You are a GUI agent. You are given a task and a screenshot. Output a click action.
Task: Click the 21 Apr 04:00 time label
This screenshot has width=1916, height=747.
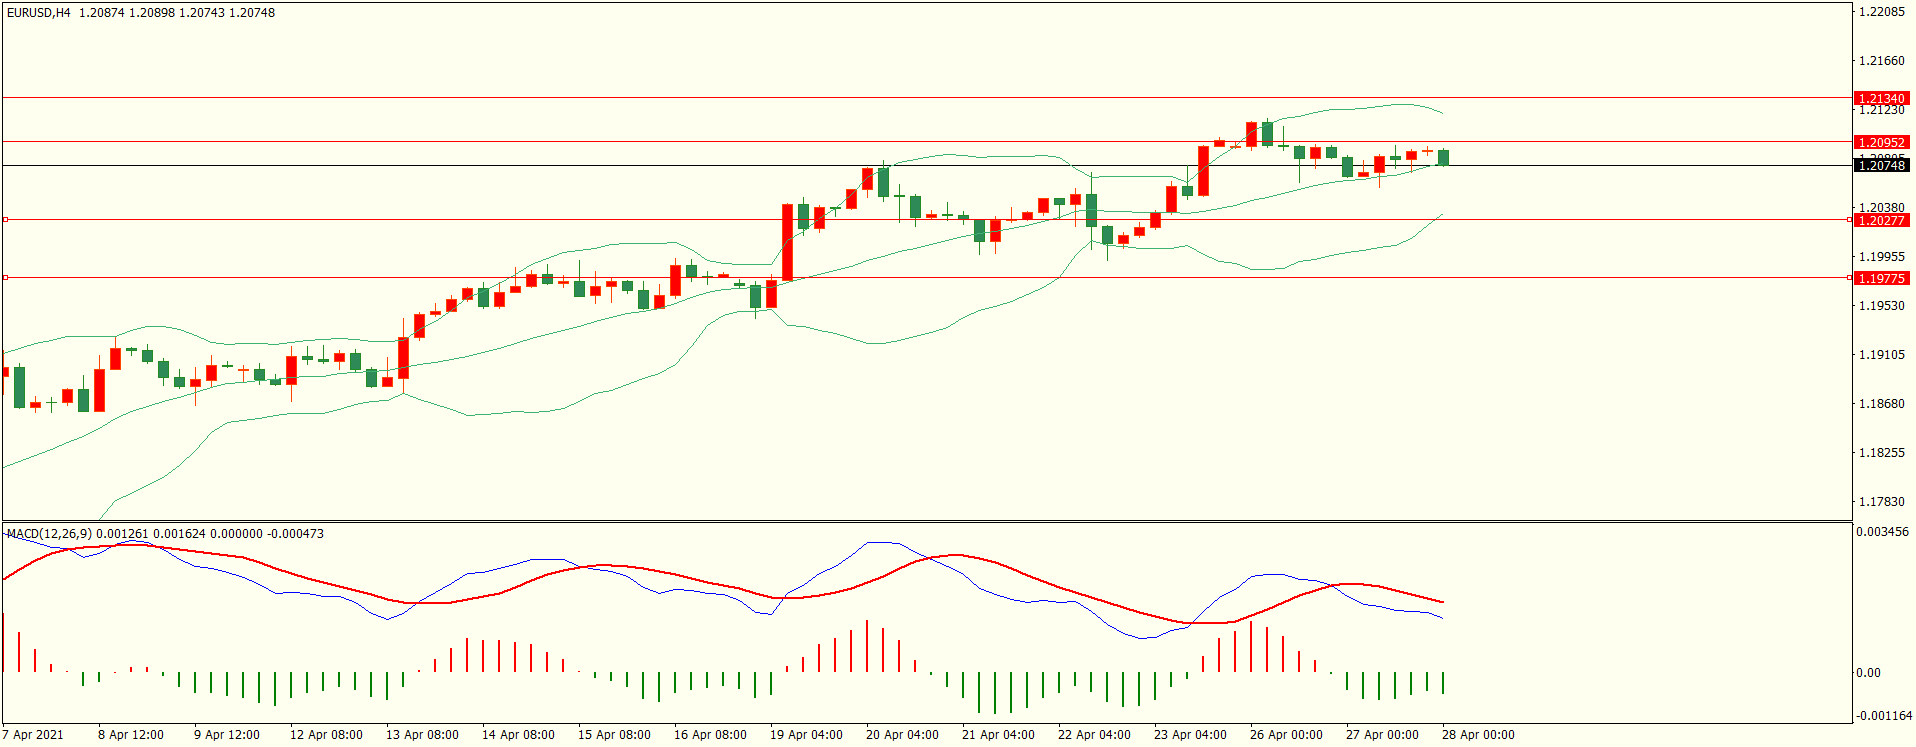coord(998,735)
